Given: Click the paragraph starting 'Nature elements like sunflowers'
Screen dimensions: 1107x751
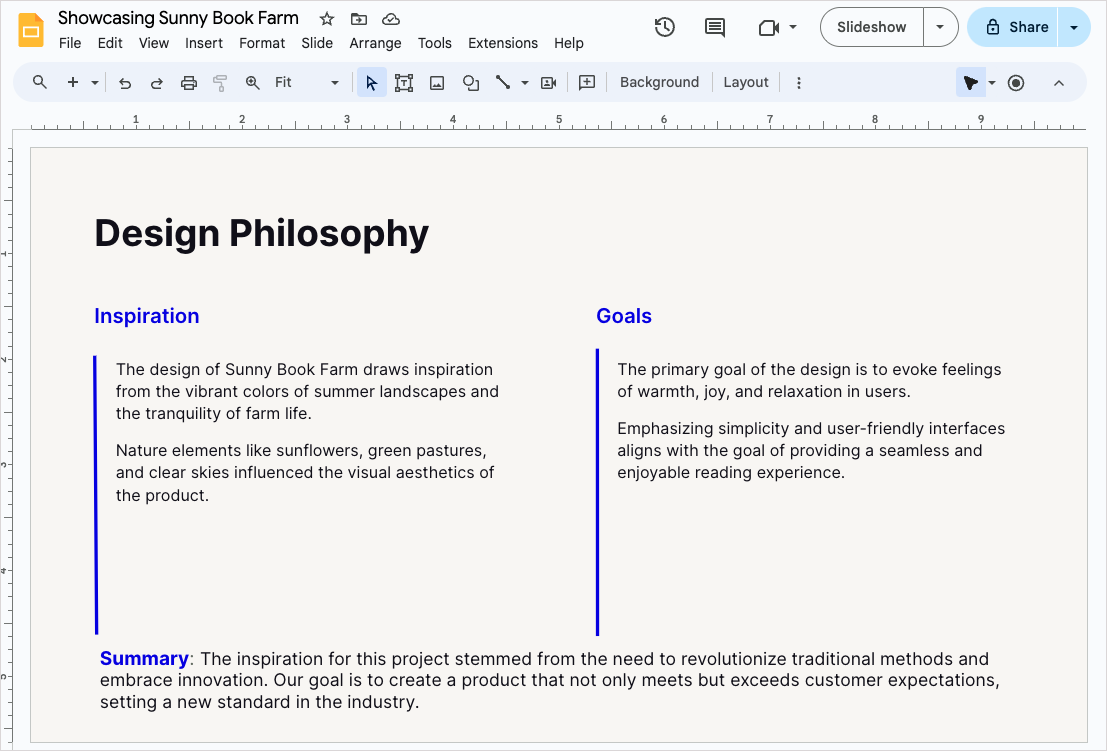Looking at the screenshot, I should pyautogui.click(x=305, y=473).
